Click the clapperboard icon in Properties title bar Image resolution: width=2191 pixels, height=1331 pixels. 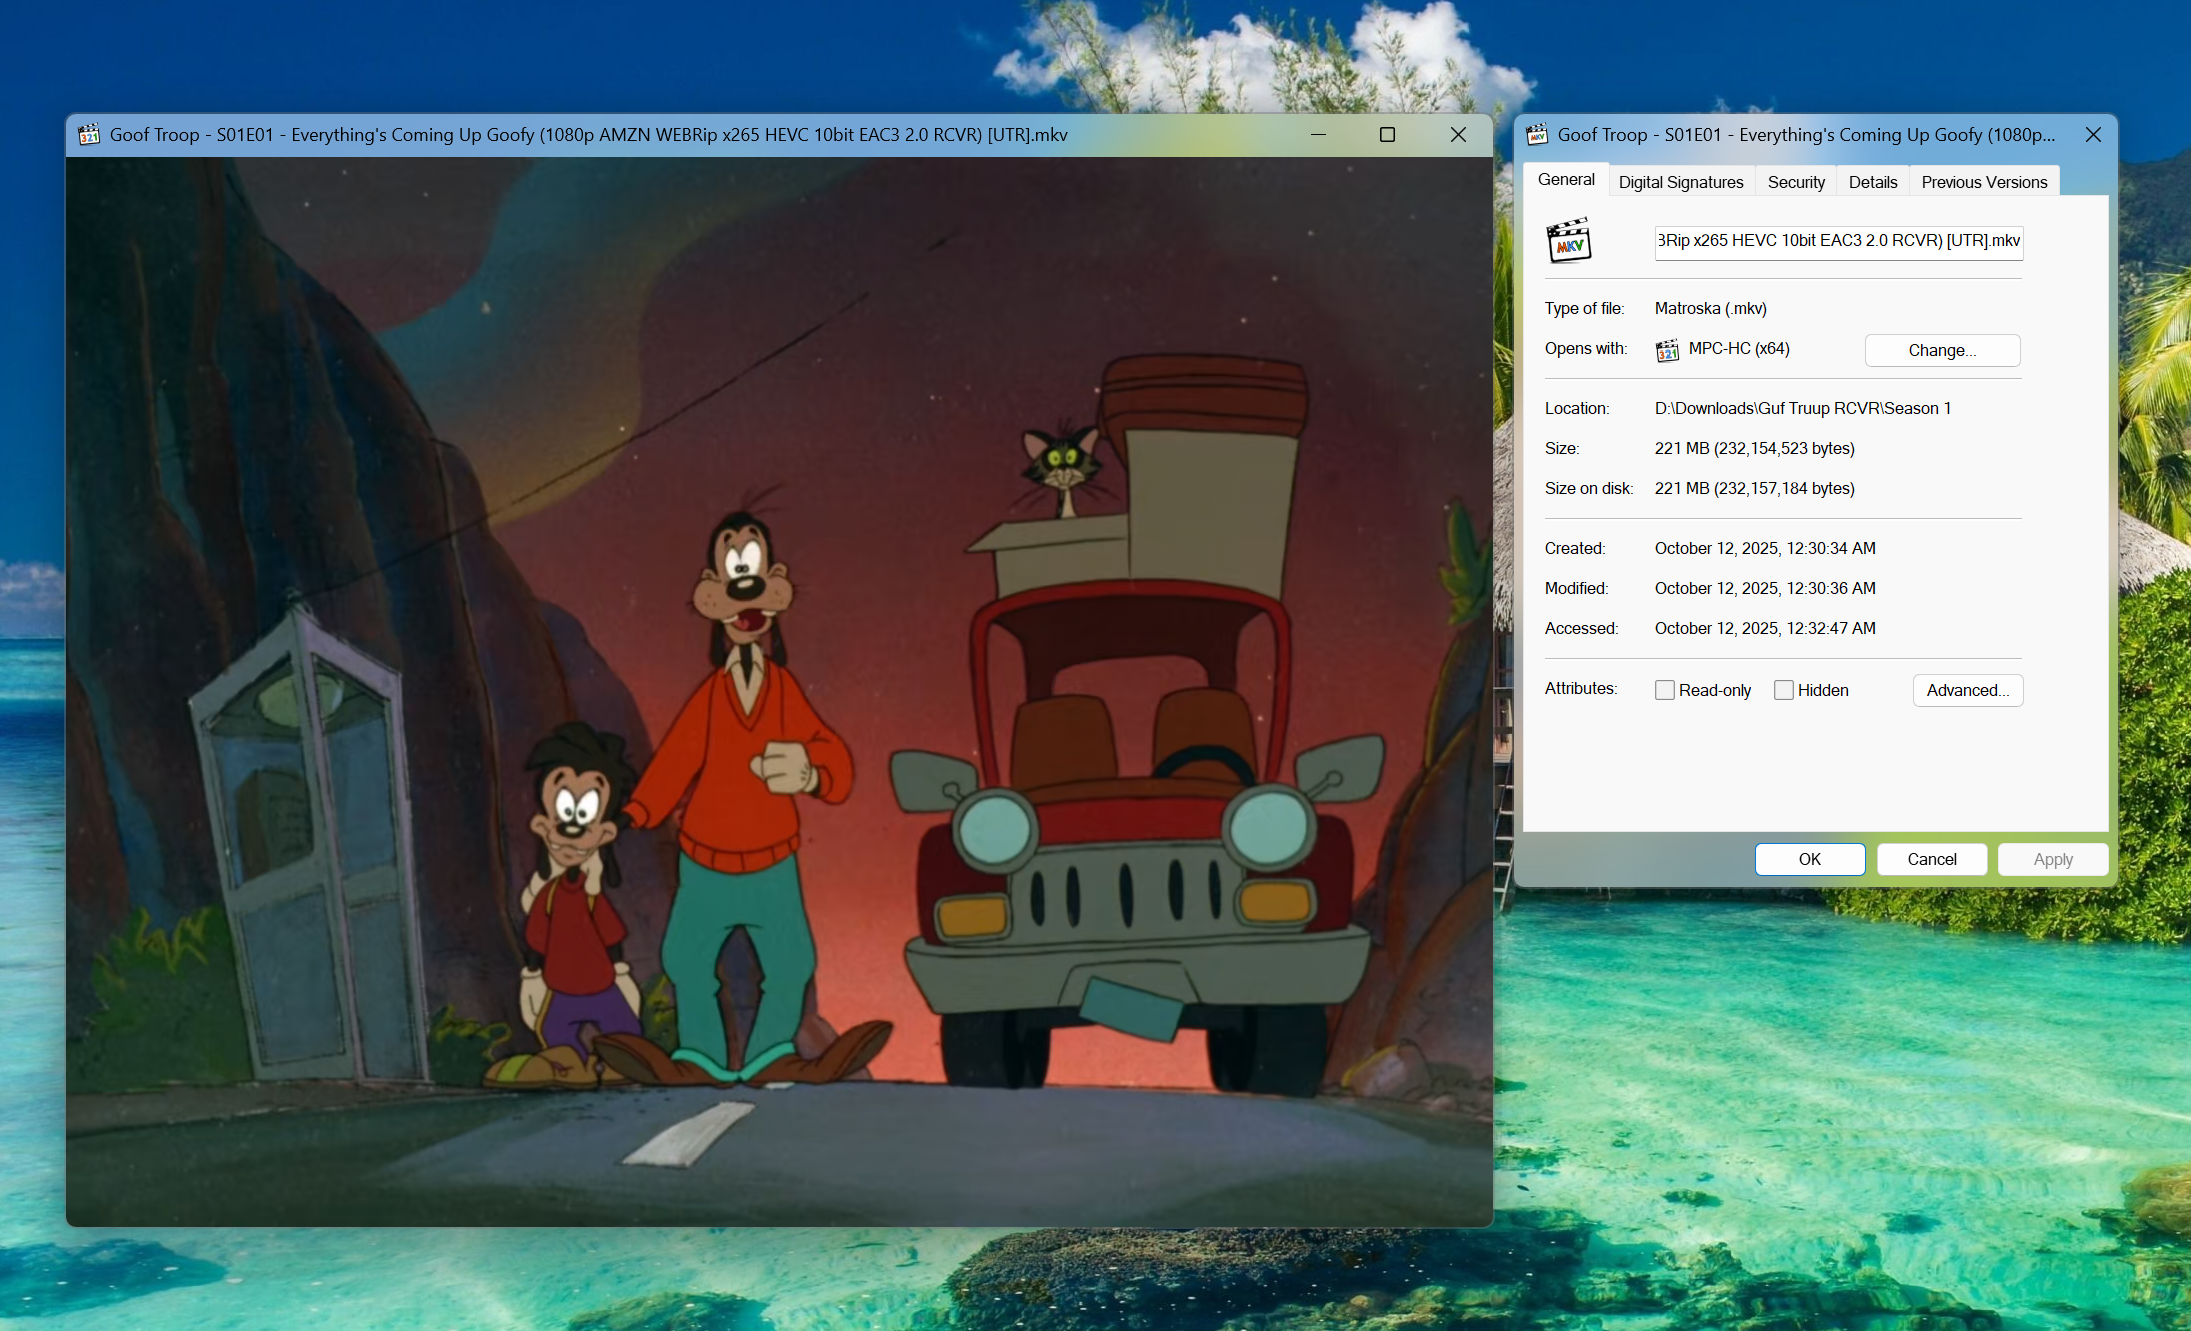coord(1537,135)
